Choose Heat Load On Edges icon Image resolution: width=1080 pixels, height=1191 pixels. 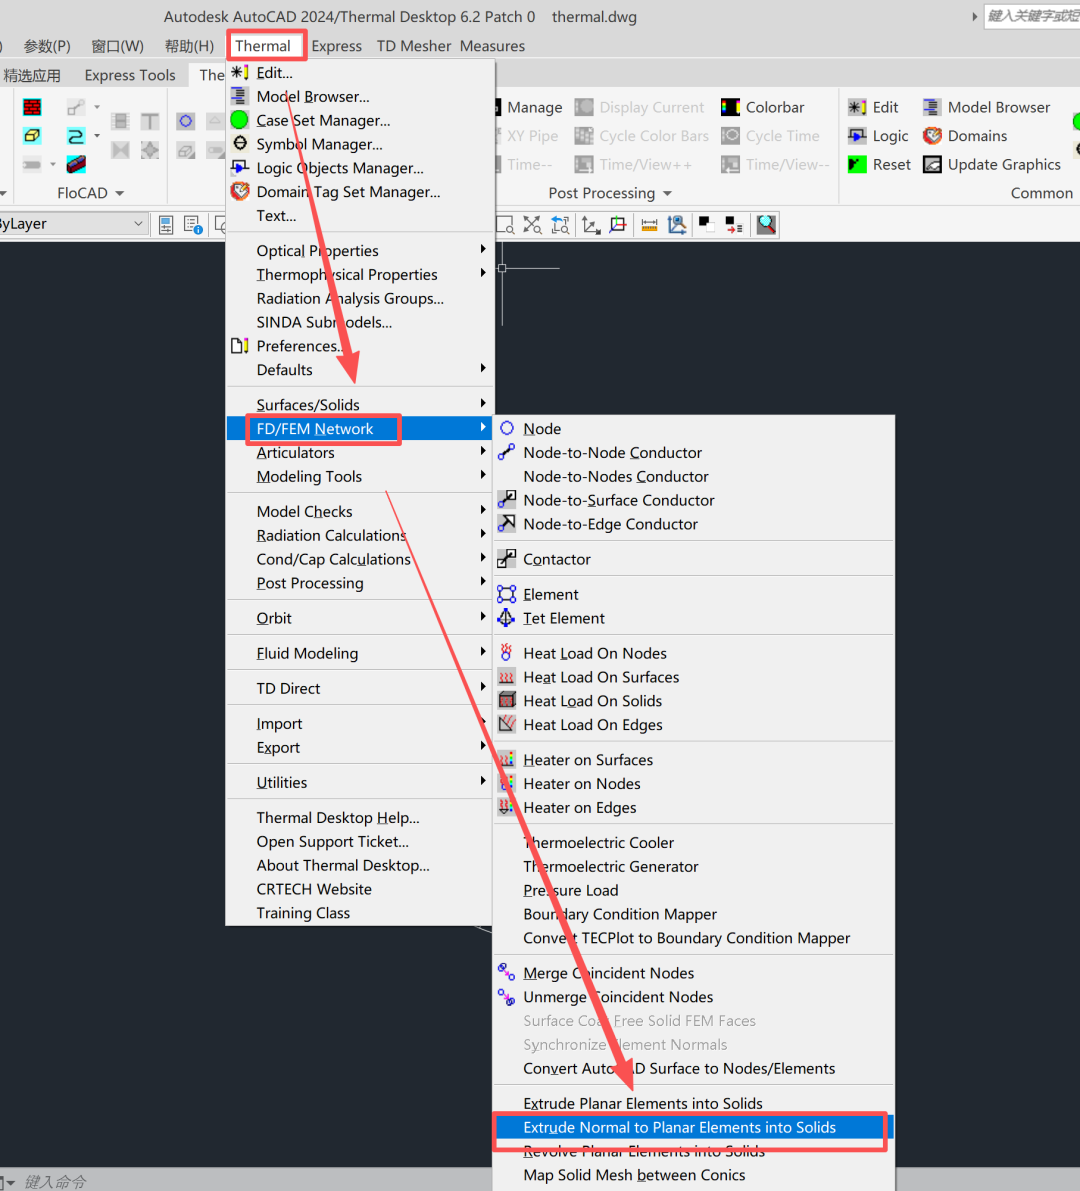click(507, 724)
